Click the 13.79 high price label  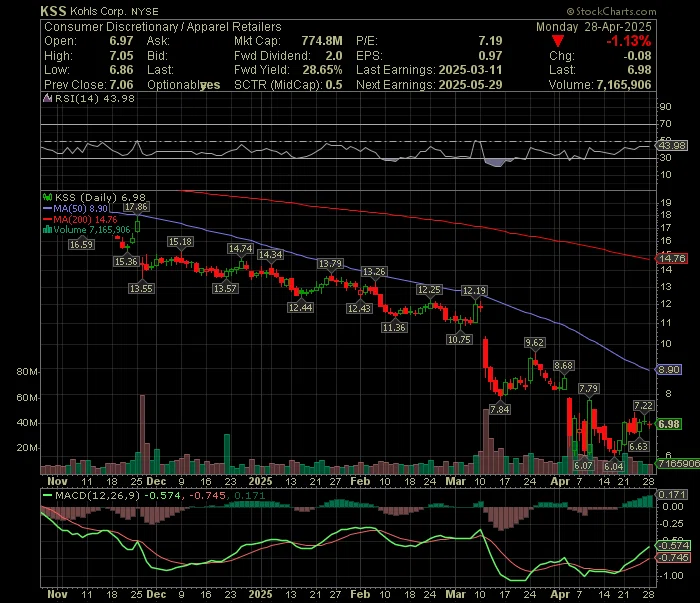point(330,264)
